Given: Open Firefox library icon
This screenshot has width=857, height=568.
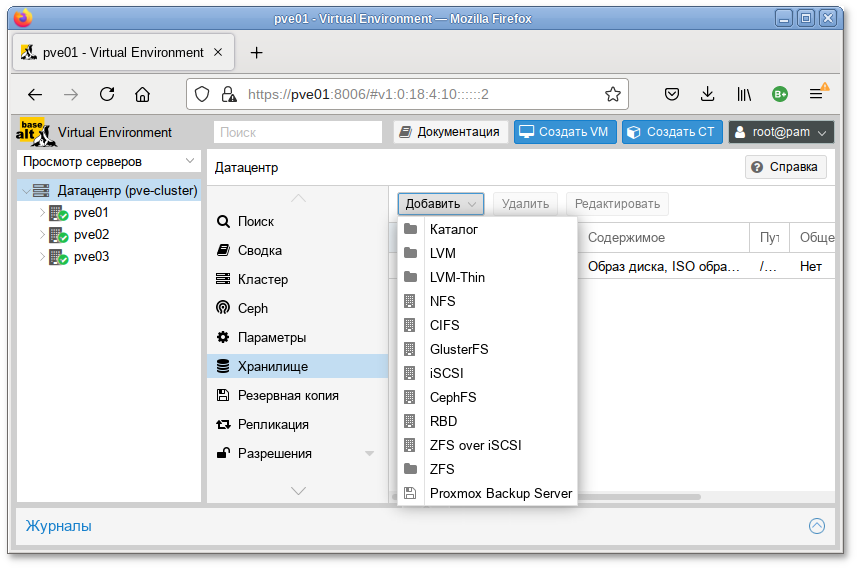Looking at the screenshot, I should pyautogui.click(x=744, y=94).
